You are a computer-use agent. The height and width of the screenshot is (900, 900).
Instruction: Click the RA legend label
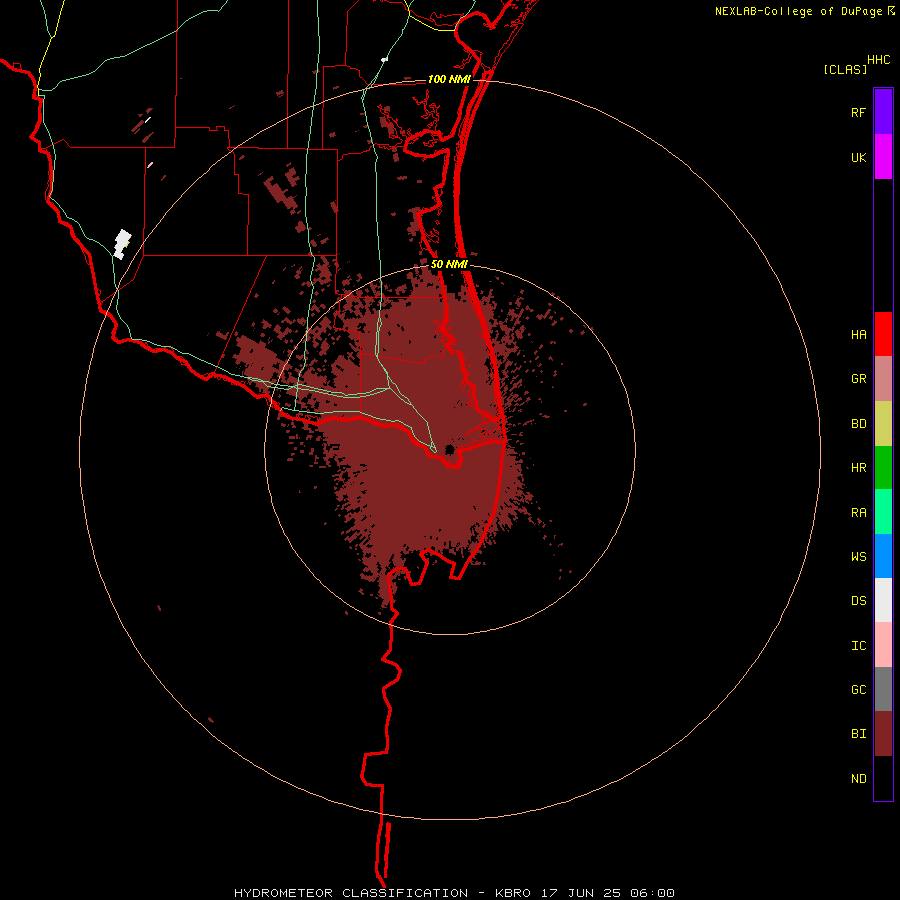(858, 513)
